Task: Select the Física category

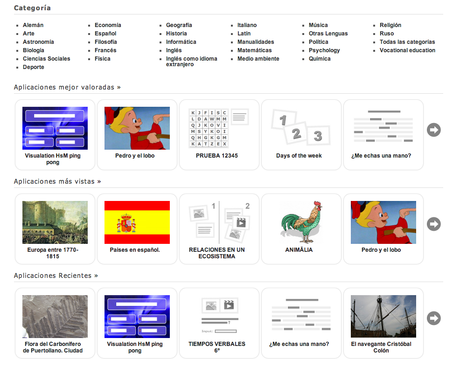Action: tap(102, 59)
